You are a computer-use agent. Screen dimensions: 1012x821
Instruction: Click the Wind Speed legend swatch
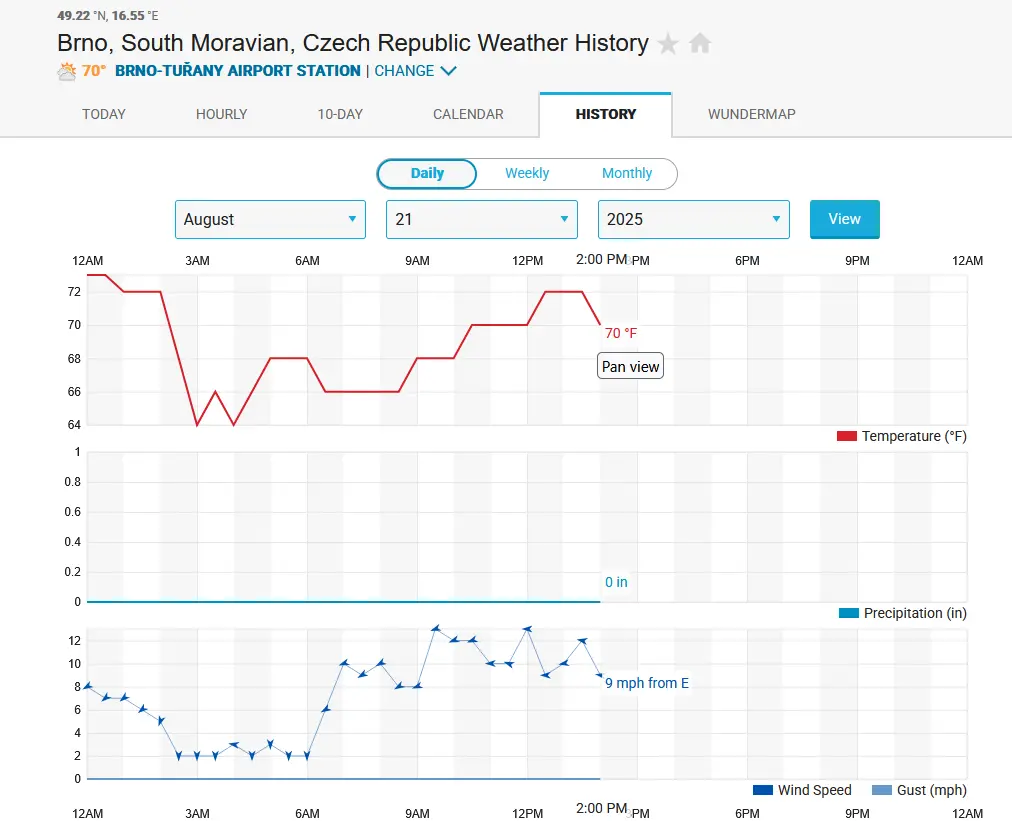763,790
